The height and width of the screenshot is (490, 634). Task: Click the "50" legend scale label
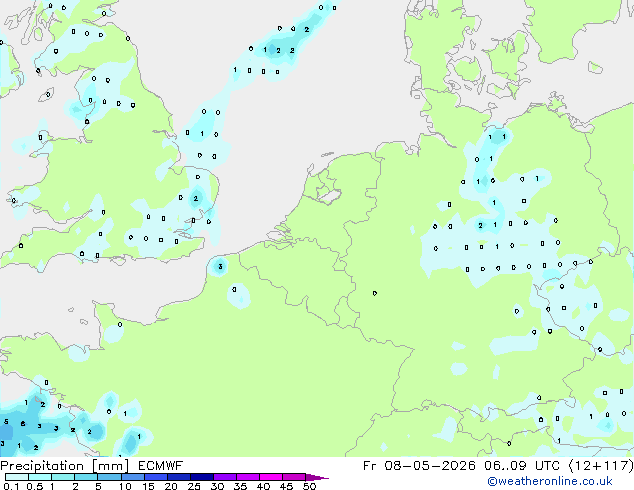point(309,486)
